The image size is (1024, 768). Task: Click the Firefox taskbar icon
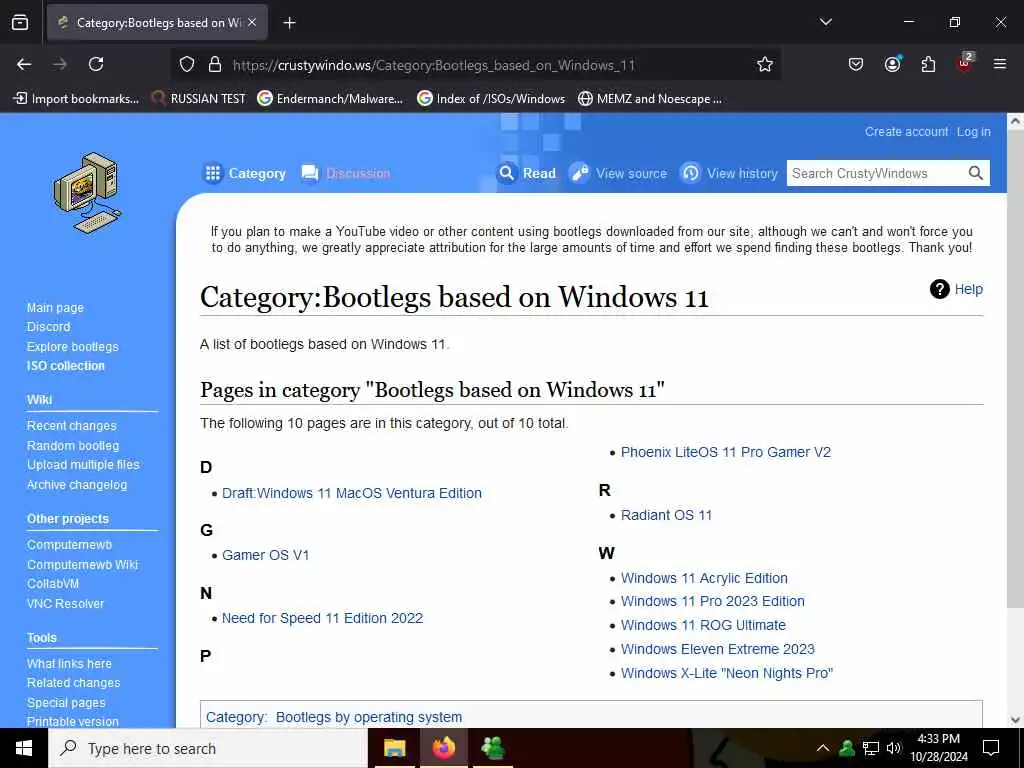(443, 748)
